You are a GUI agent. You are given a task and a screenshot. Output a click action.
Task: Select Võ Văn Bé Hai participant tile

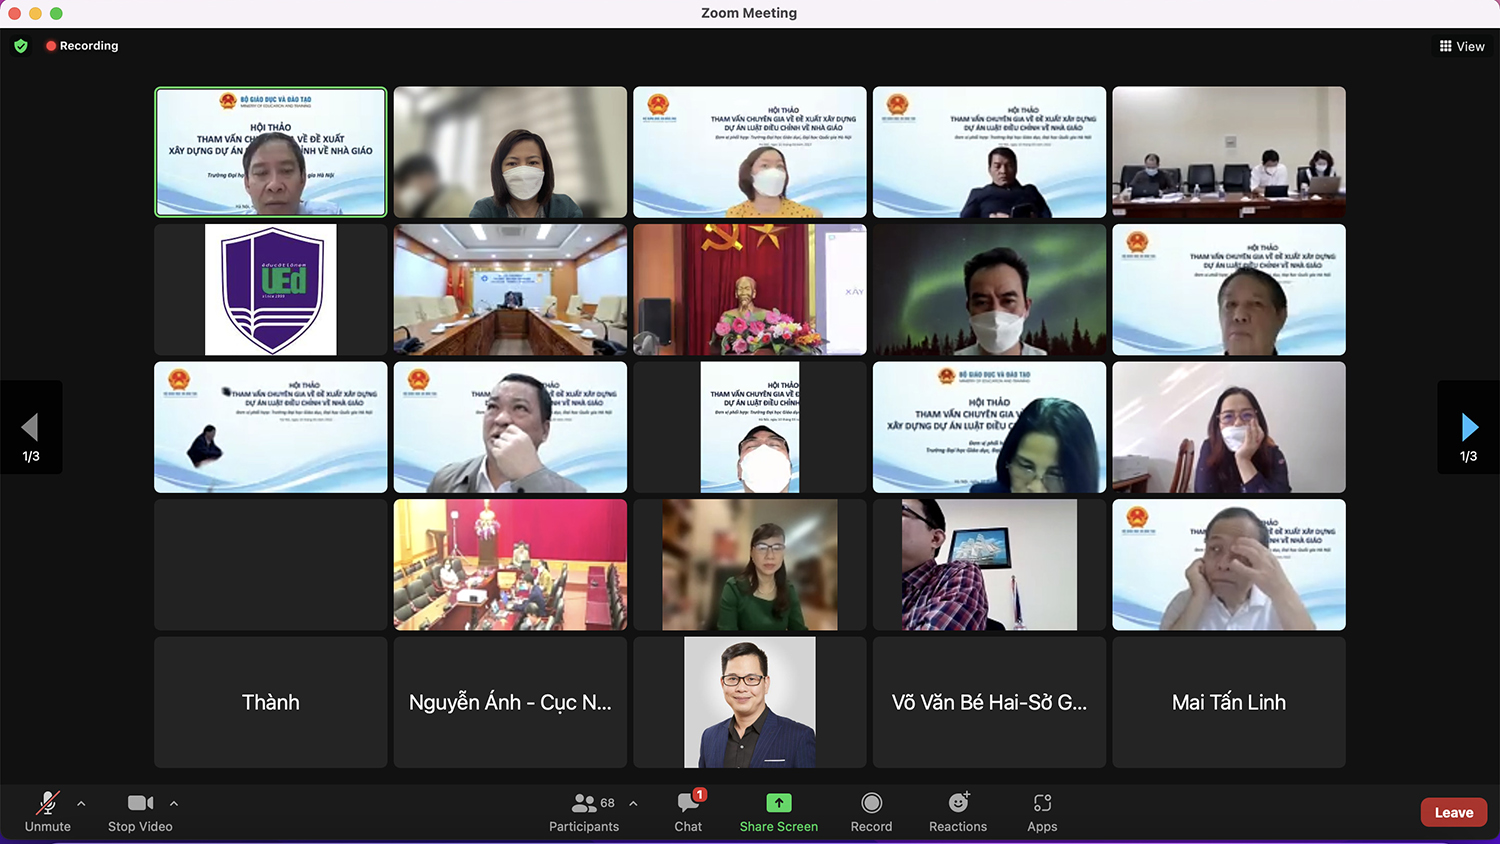click(989, 702)
